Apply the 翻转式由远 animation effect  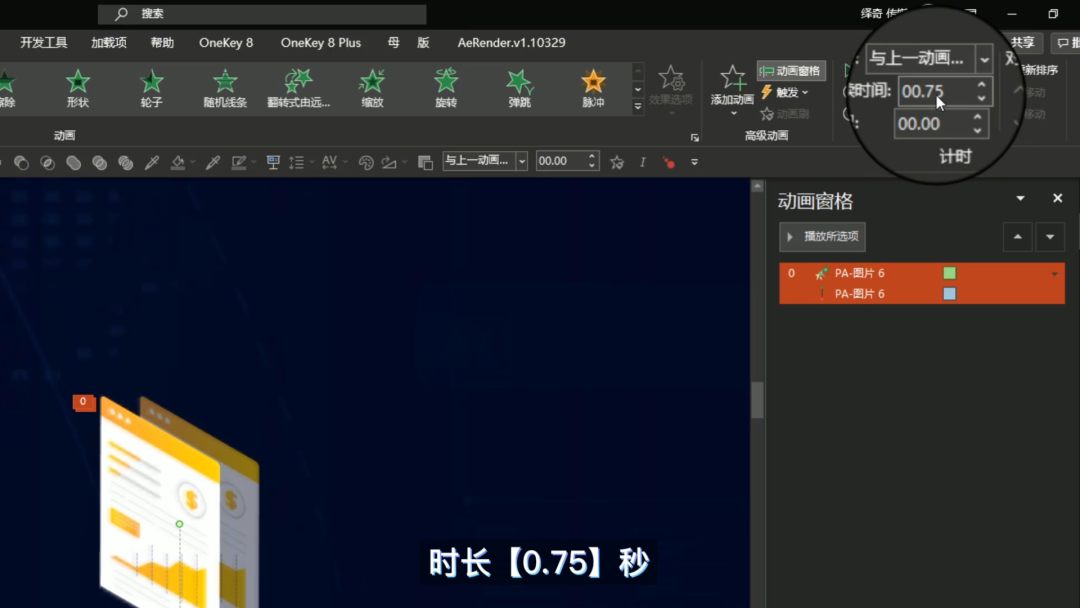click(x=298, y=88)
